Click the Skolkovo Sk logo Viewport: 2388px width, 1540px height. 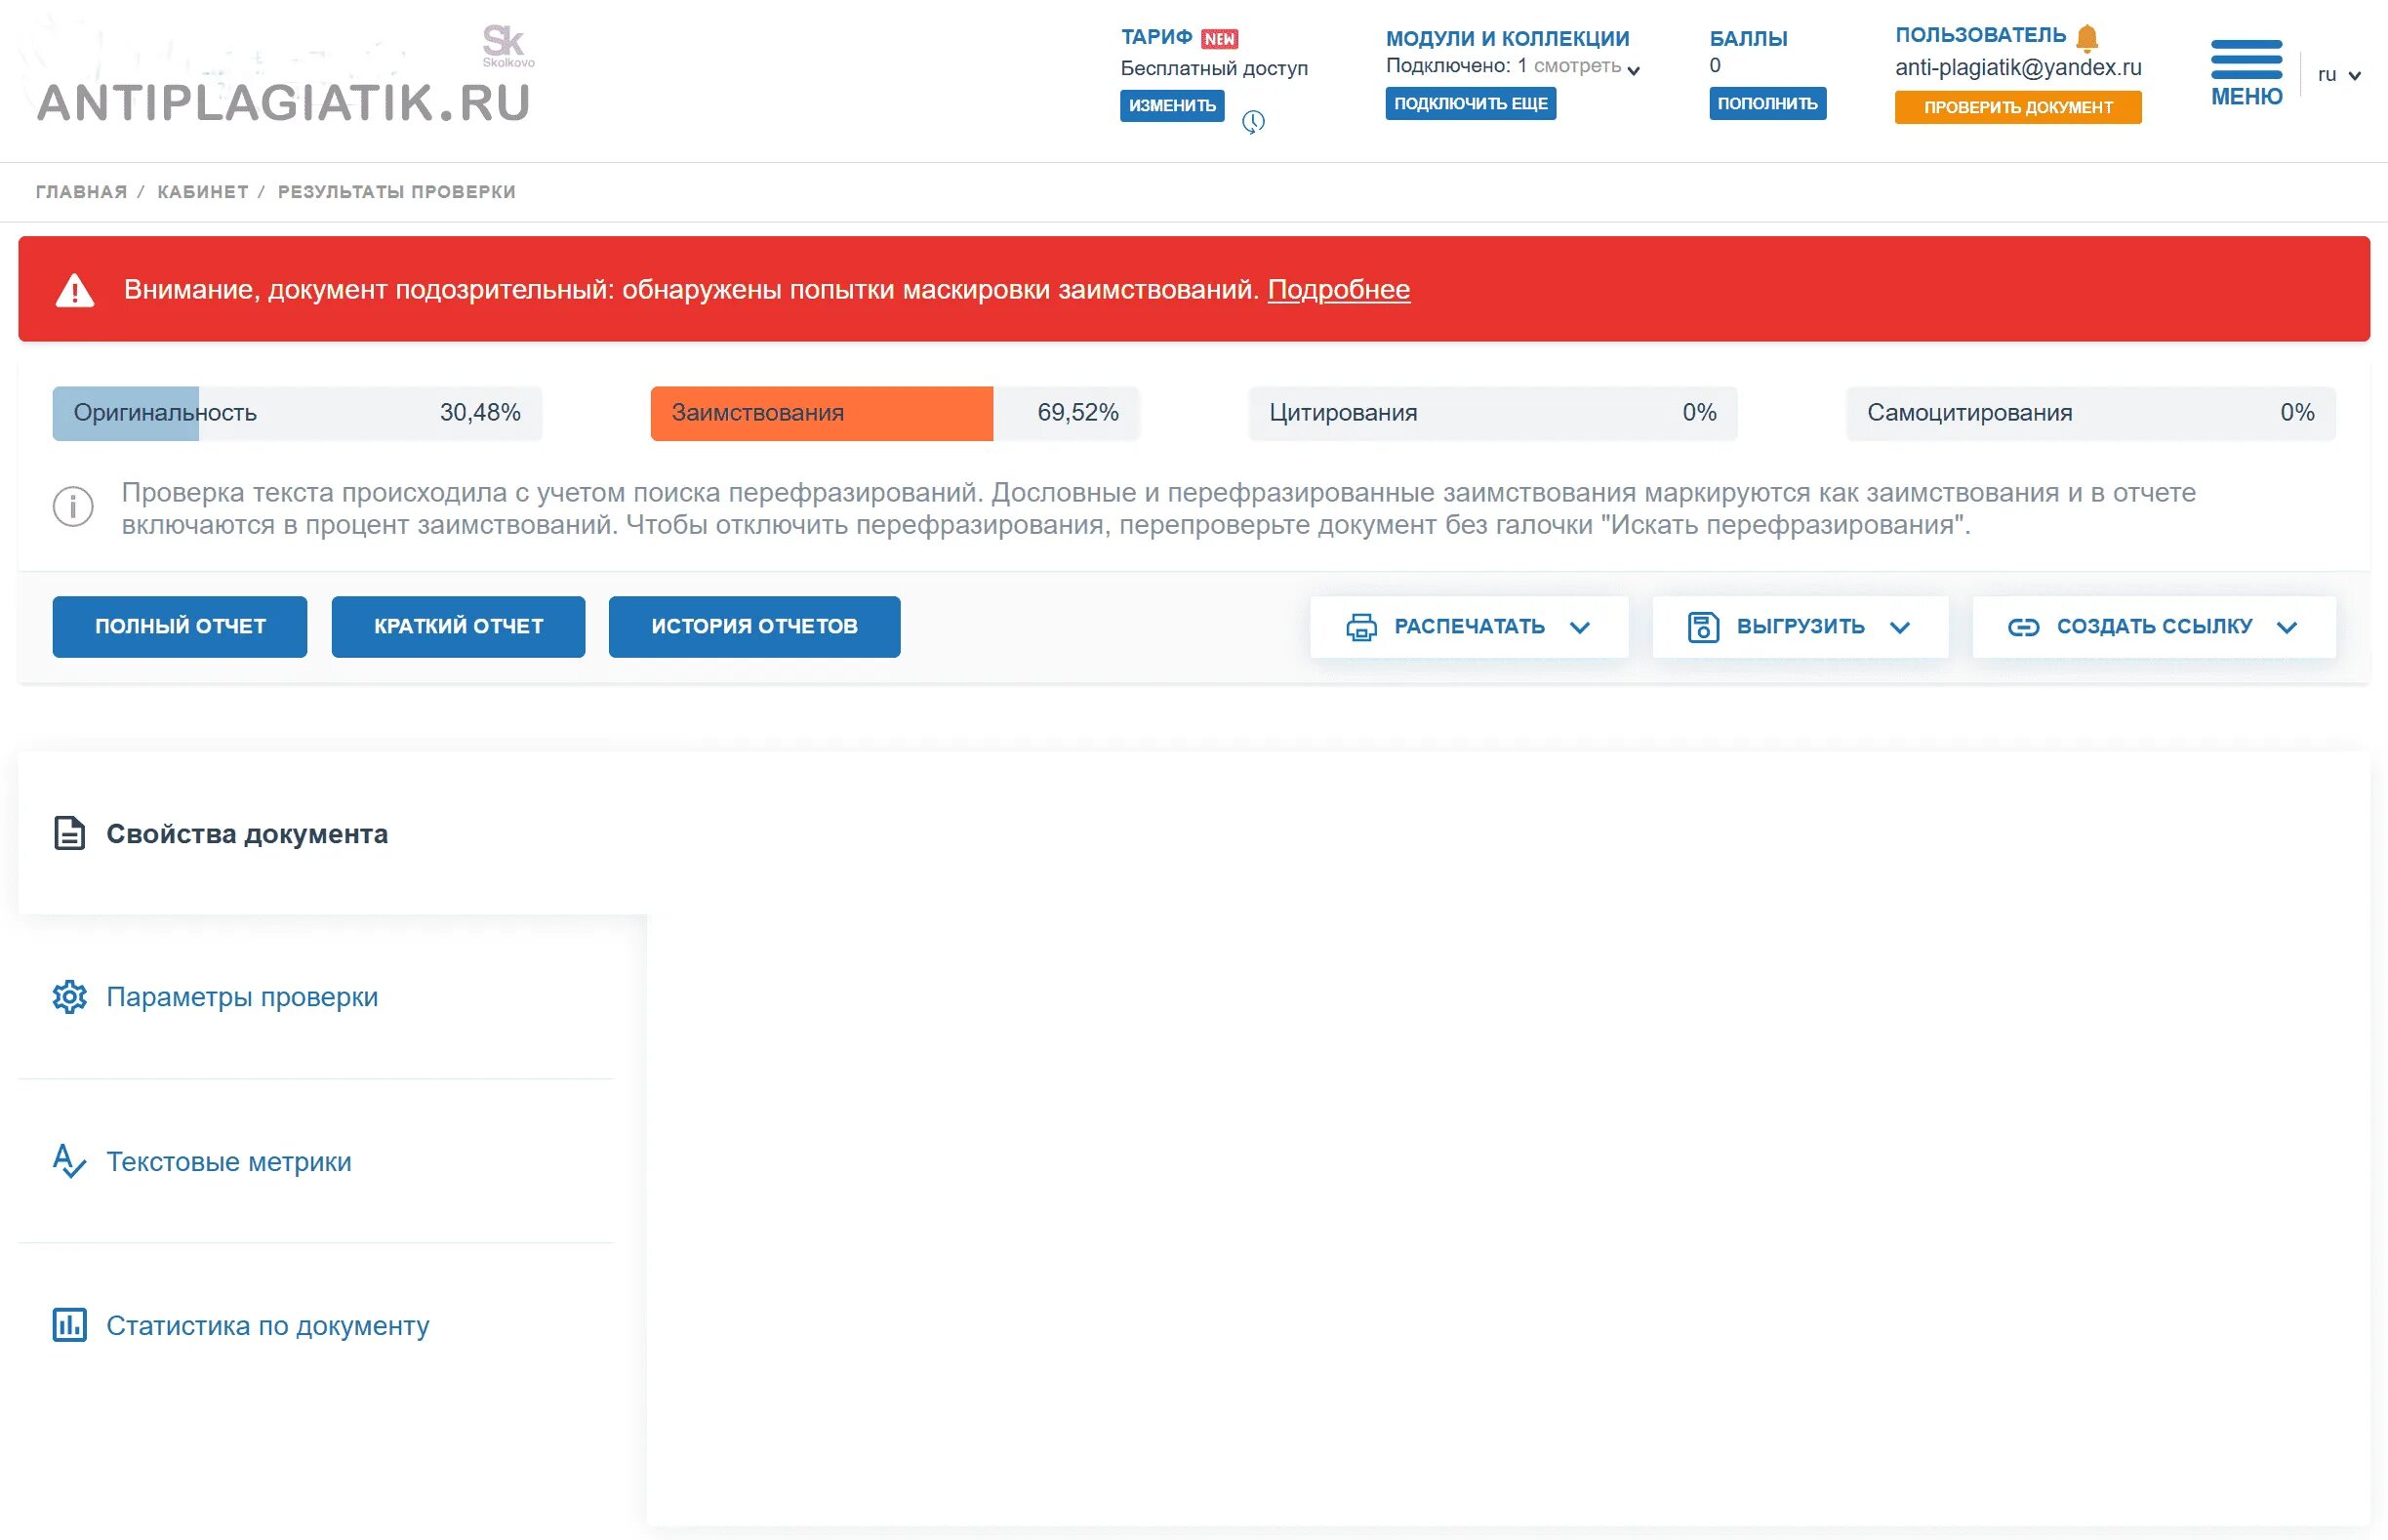(507, 46)
